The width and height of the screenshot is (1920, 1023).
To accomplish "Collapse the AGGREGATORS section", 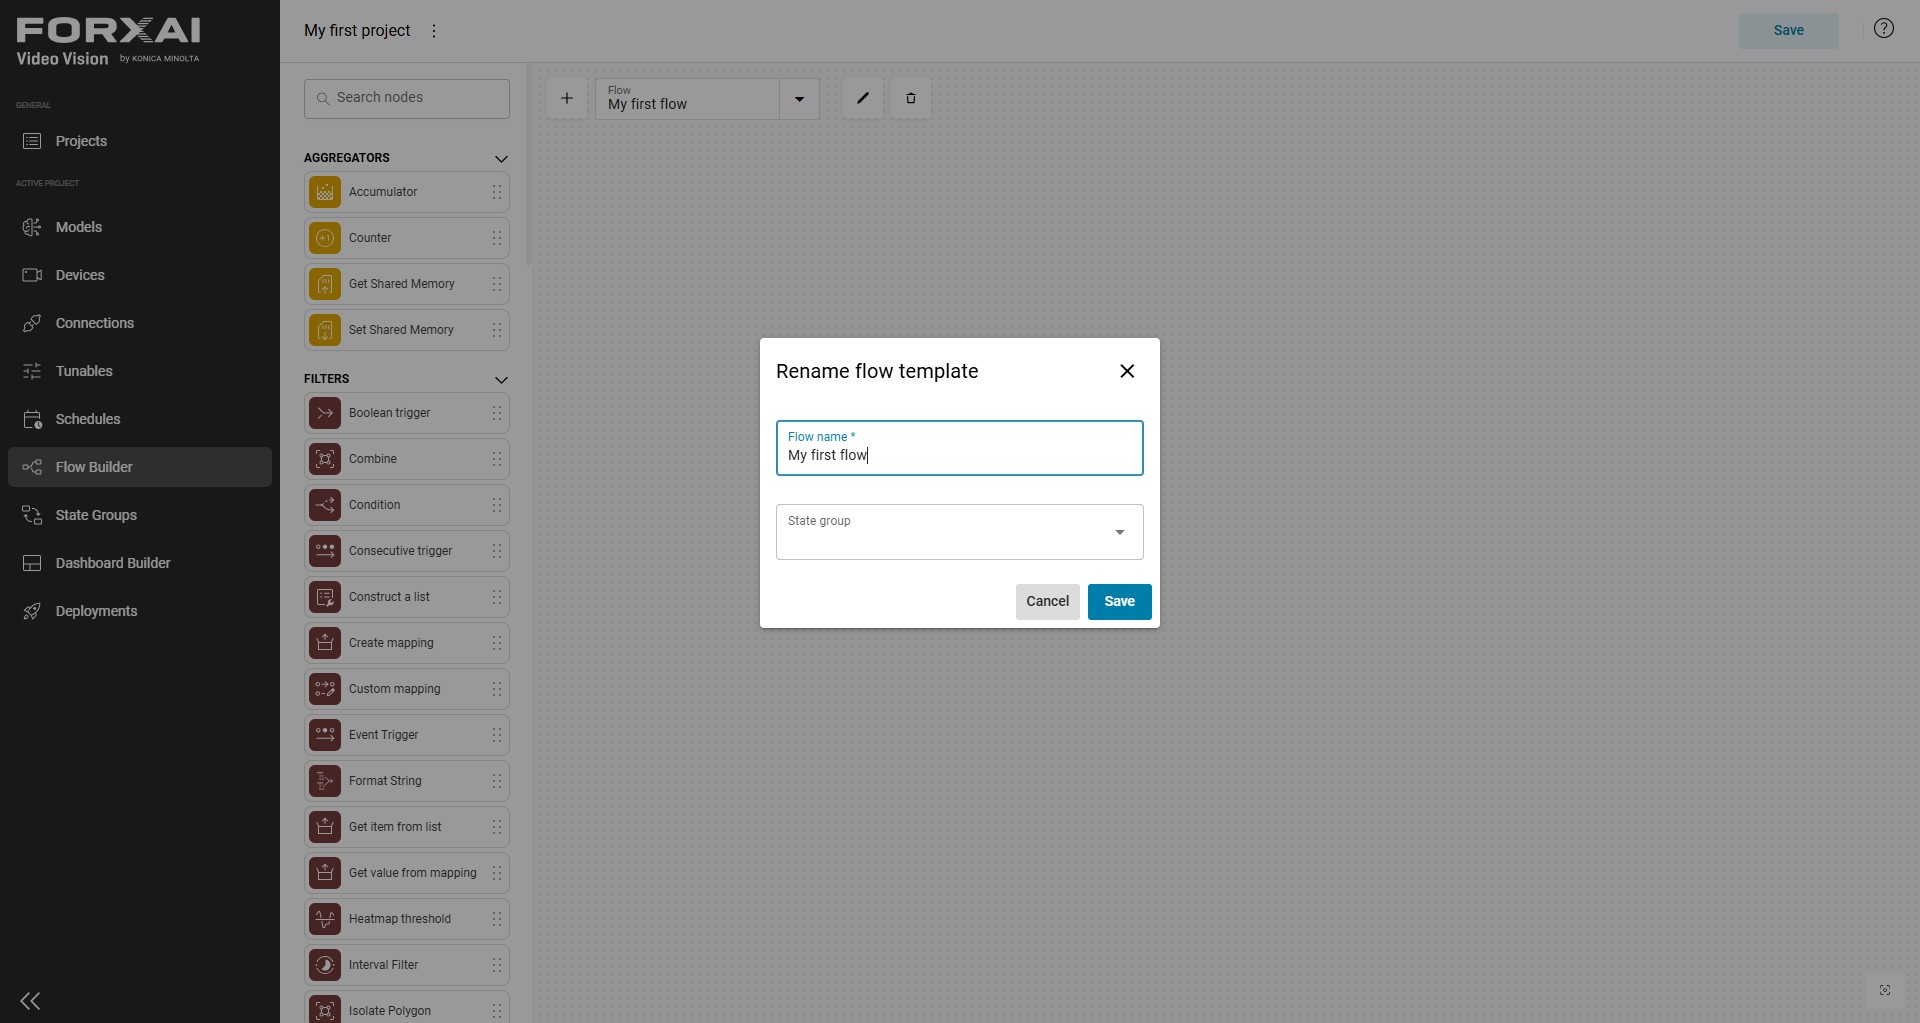I will point(501,158).
